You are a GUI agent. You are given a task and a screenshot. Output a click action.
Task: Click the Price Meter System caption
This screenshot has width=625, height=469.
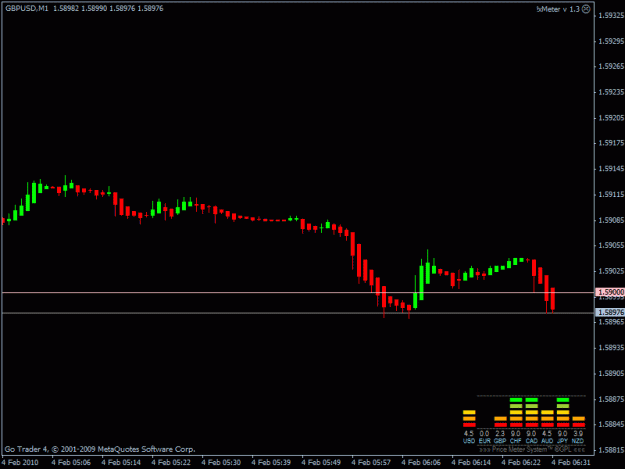(x=532, y=449)
